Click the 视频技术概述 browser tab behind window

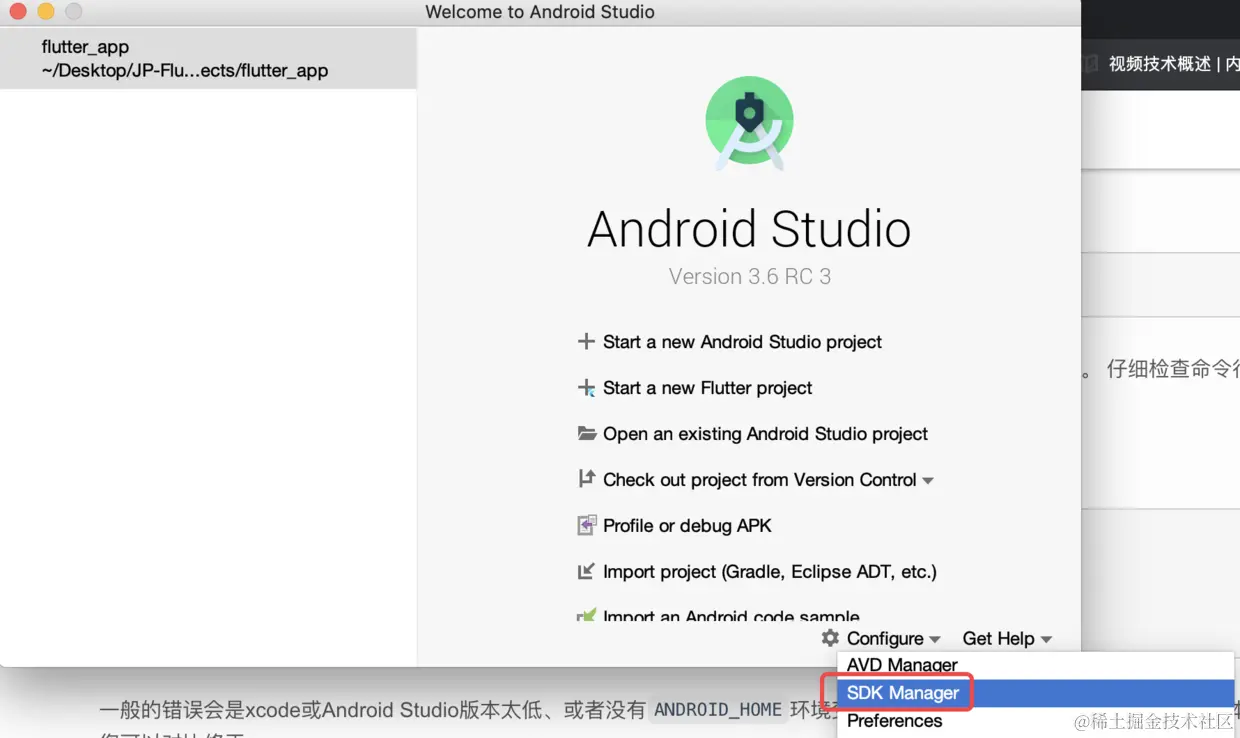click(1160, 64)
